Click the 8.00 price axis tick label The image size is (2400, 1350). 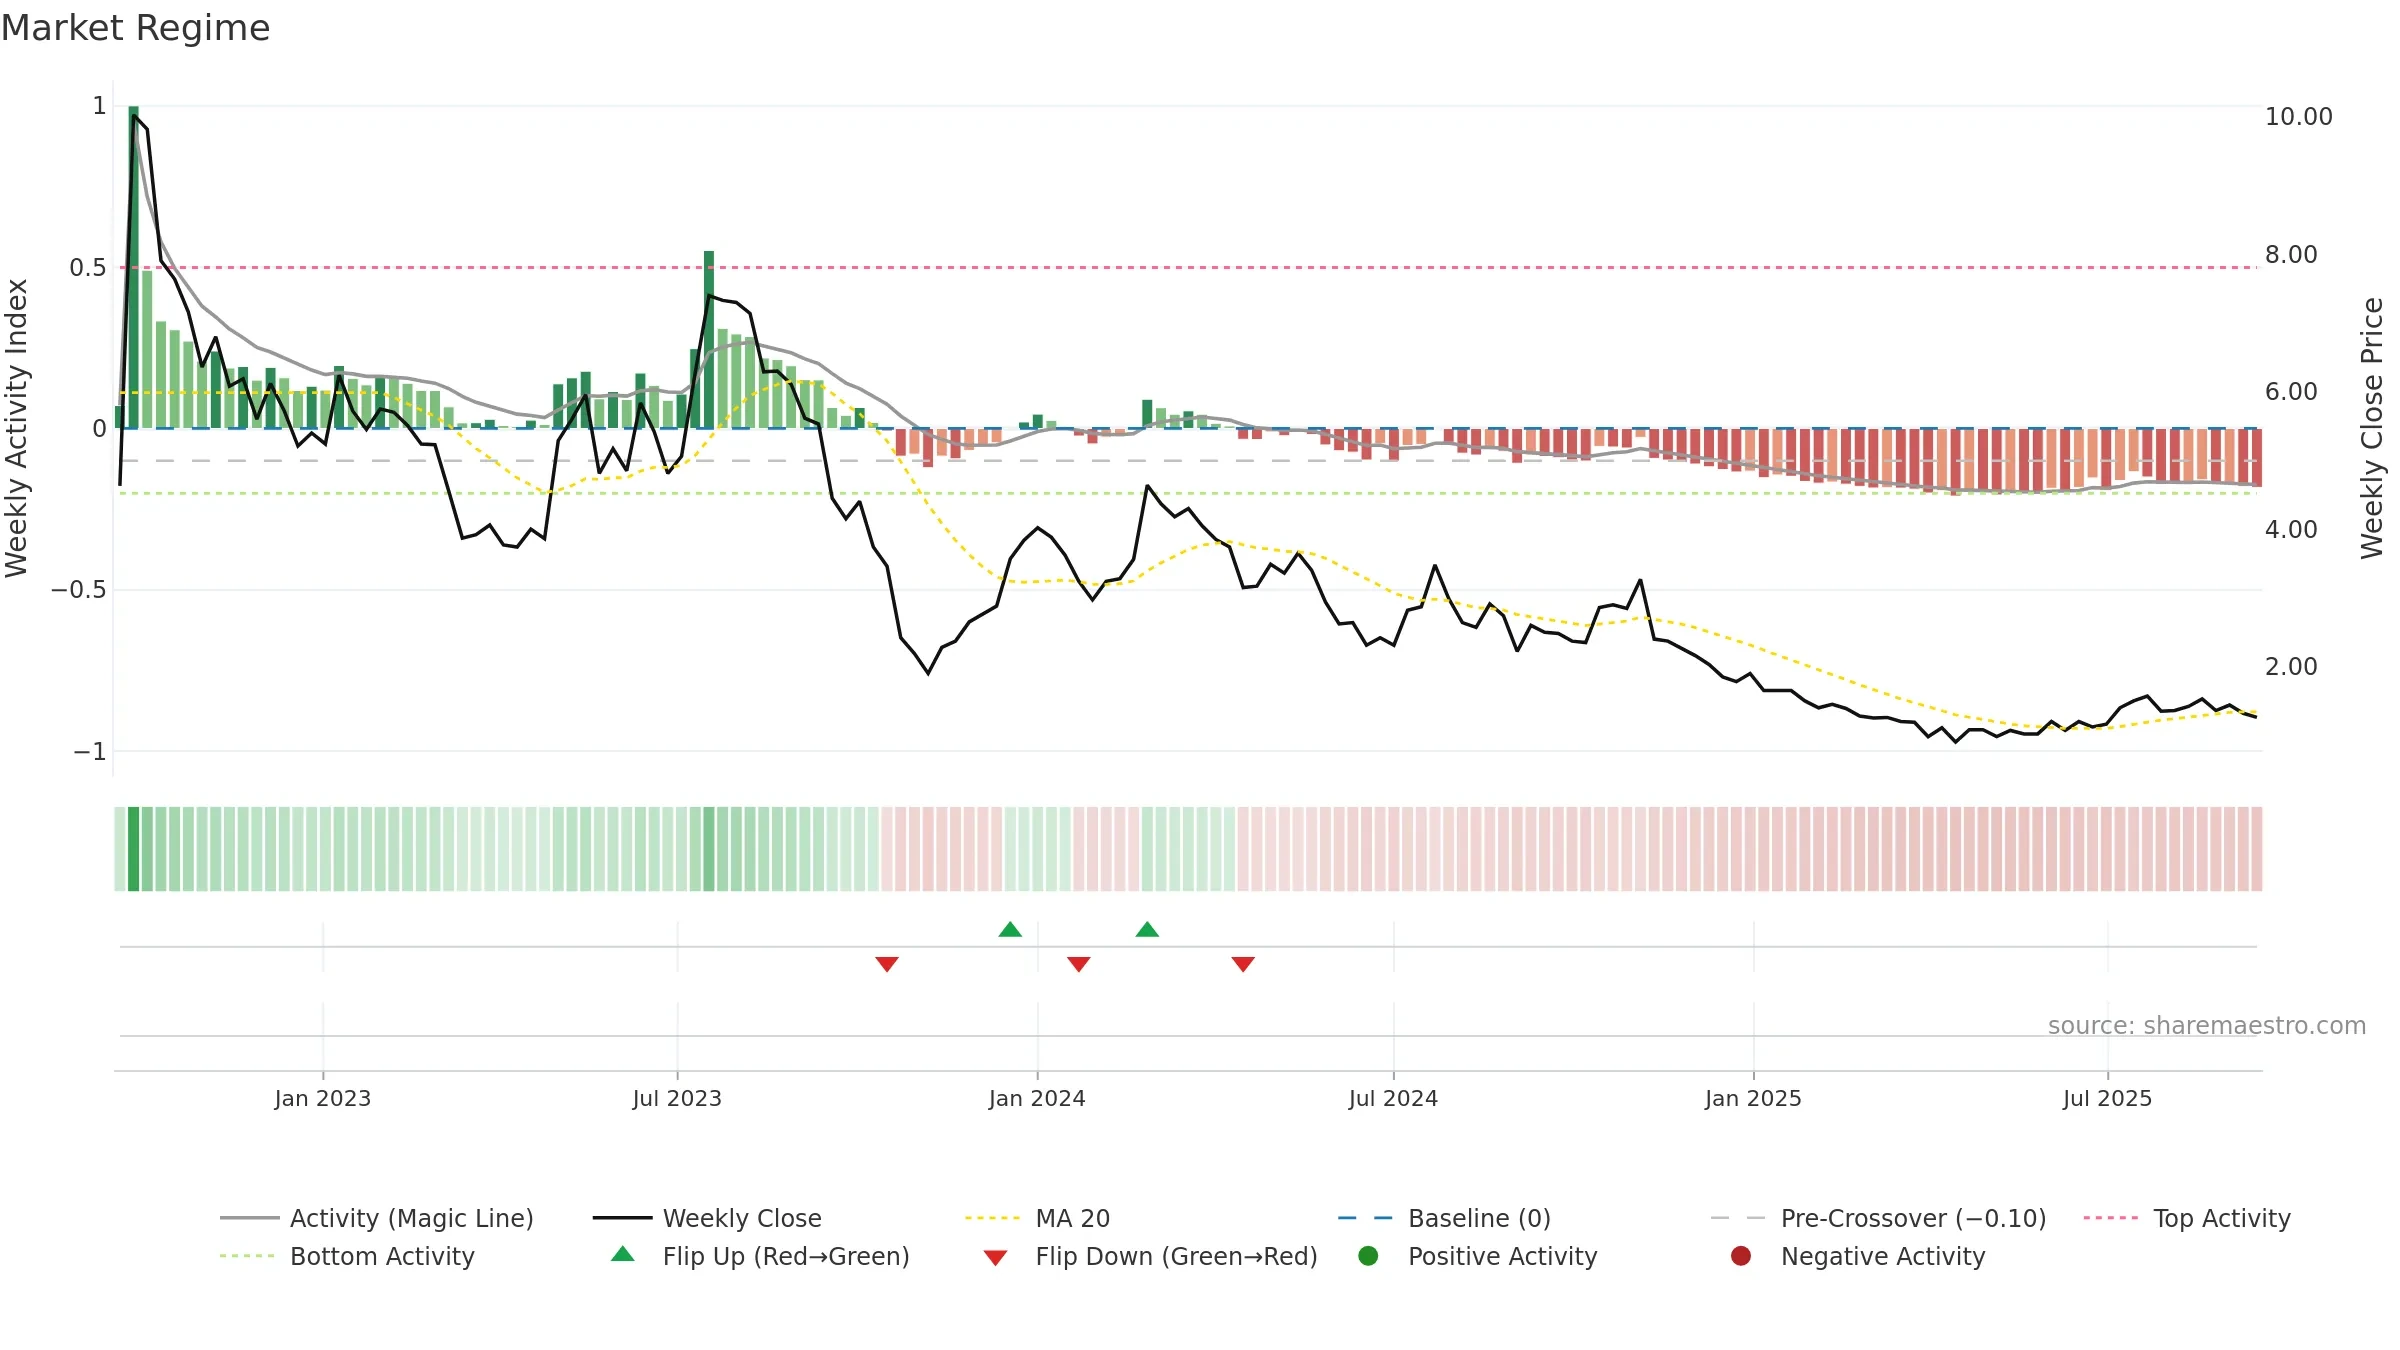(2291, 254)
